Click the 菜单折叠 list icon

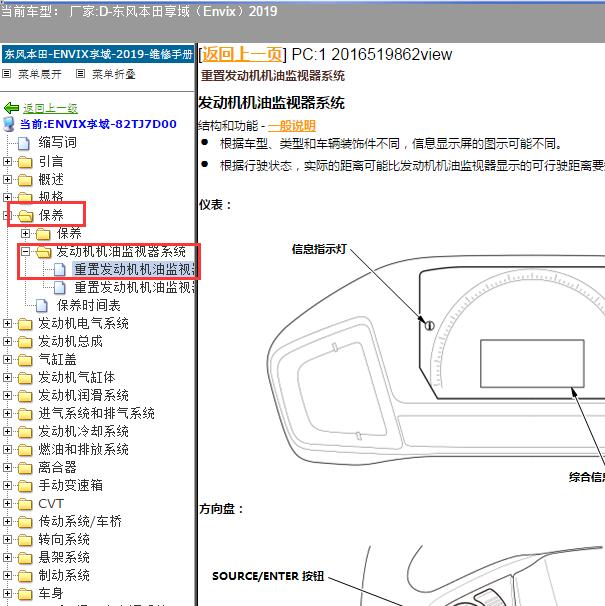click(80, 73)
